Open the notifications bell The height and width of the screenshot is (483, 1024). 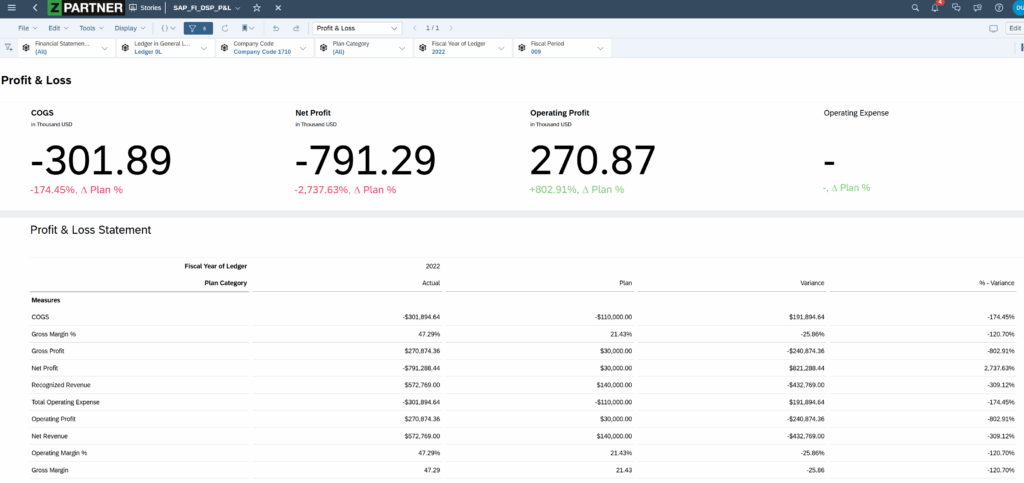click(x=935, y=8)
